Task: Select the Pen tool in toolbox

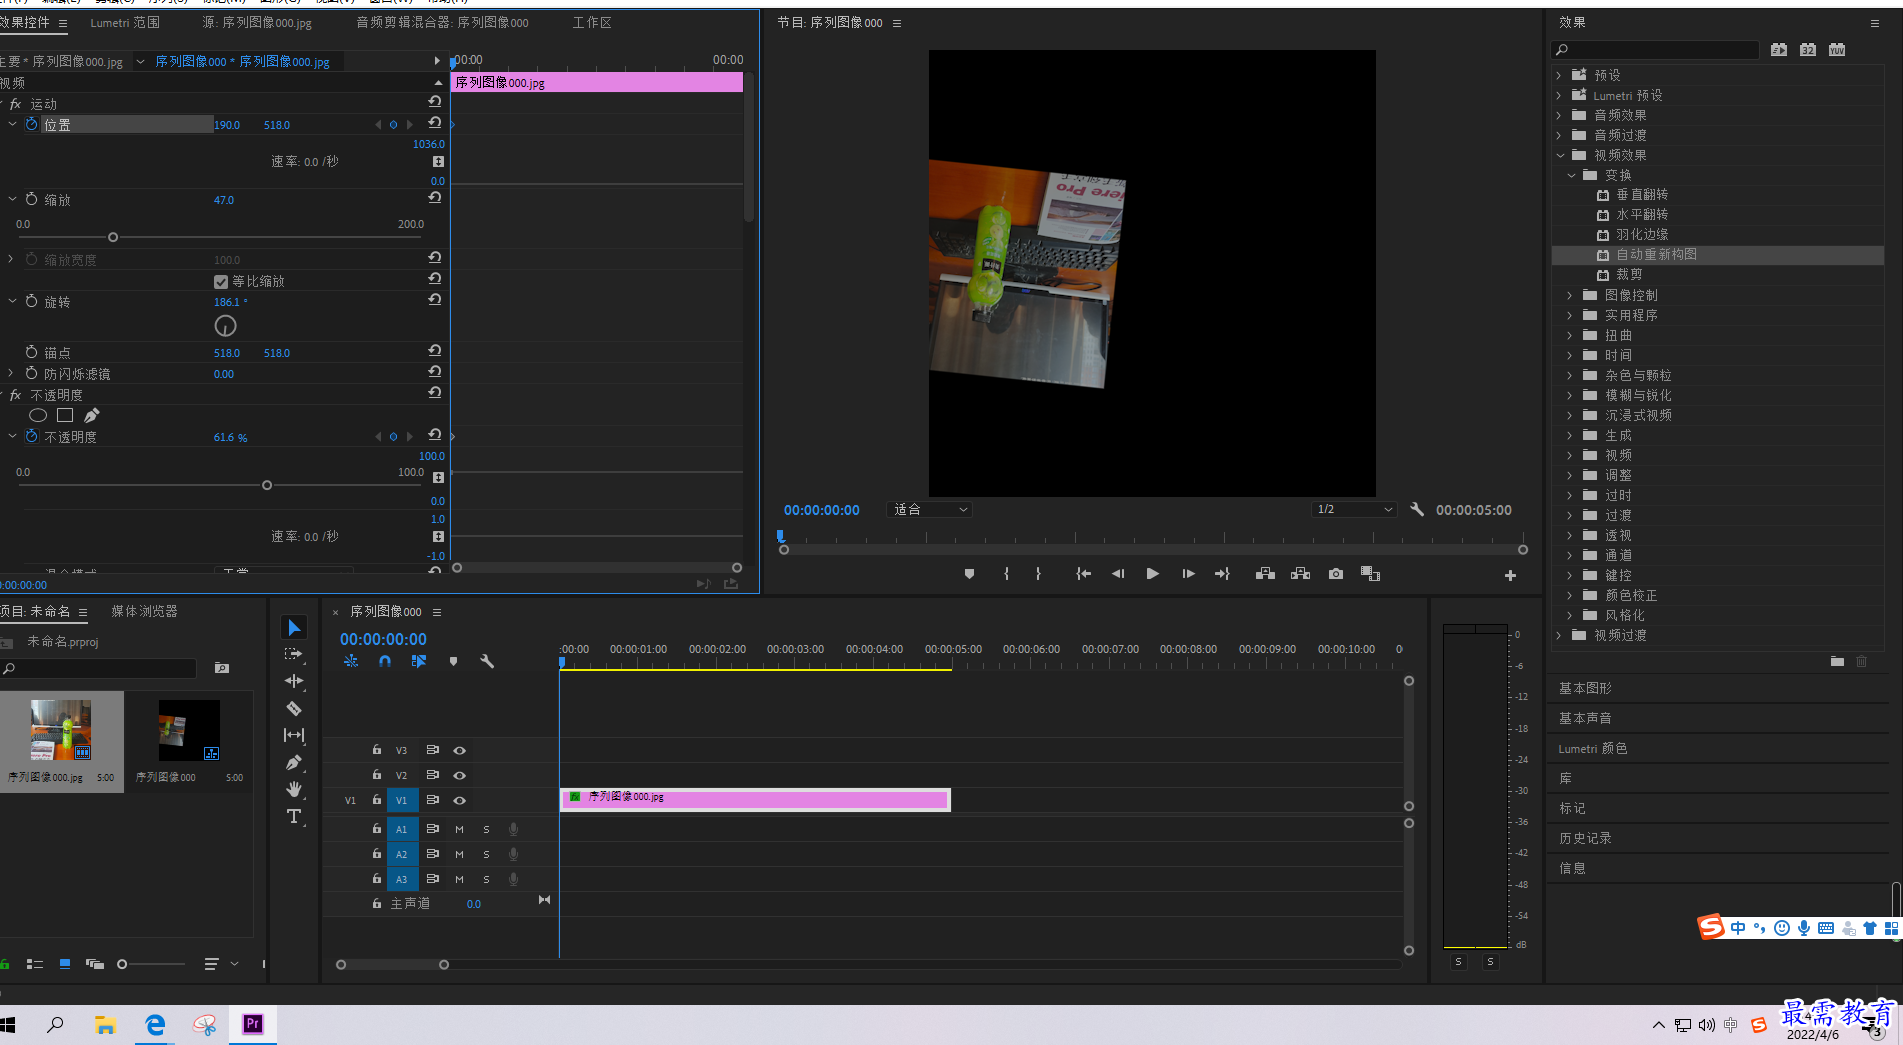Action: tap(294, 762)
